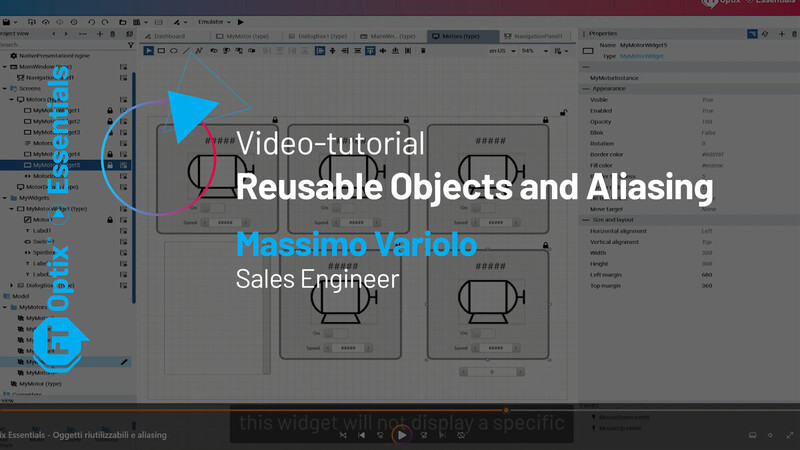Click the MyMotorWidget type link
This screenshot has width=800, height=450.
pyautogui.click(x=642, y=57)
